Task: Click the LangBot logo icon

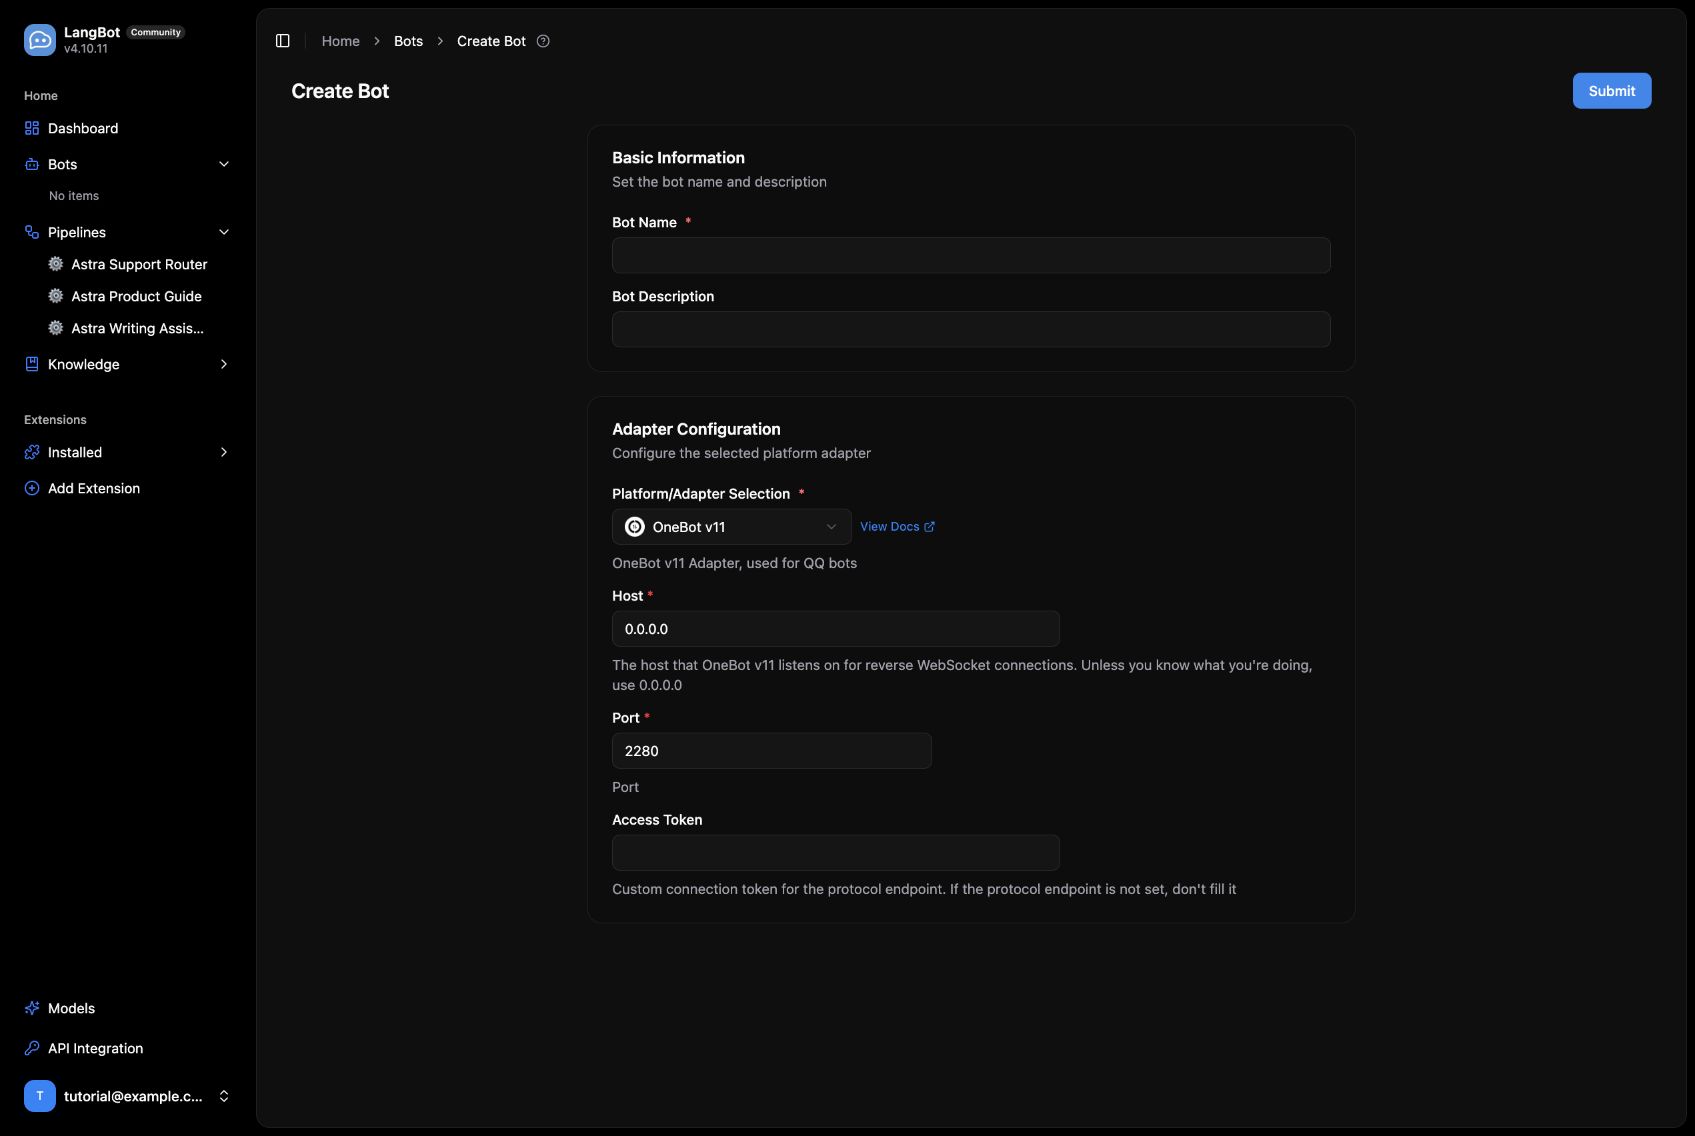Action: tap(40, 40)
